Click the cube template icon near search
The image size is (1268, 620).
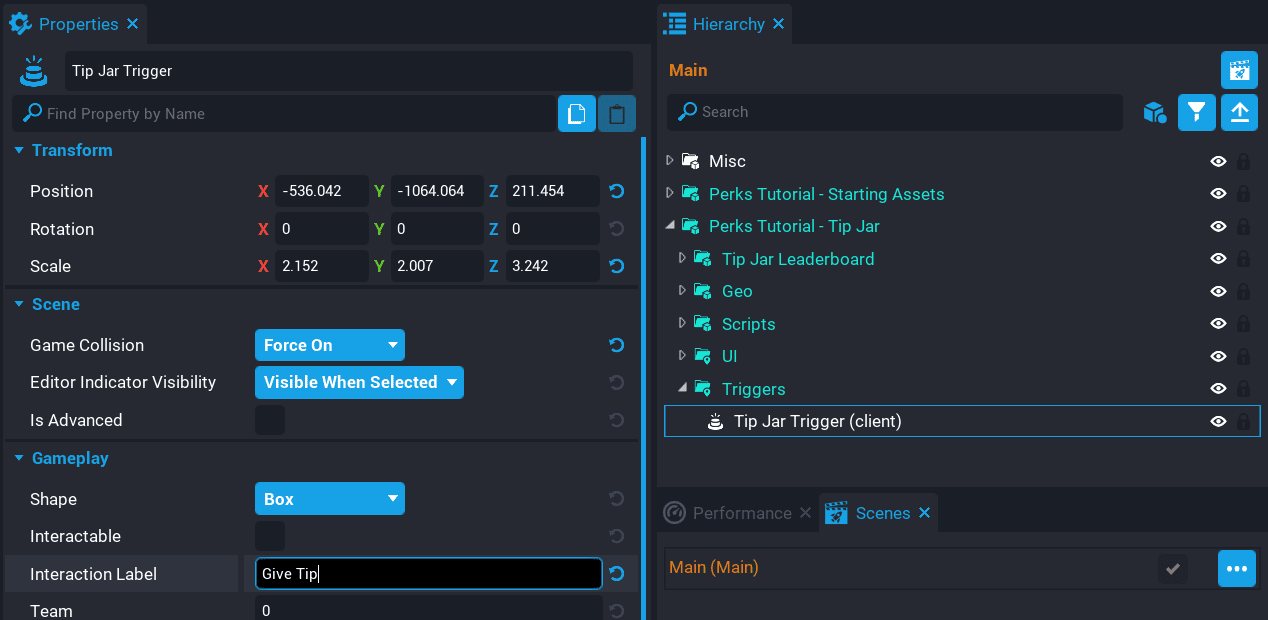(x=1155, y=112)
